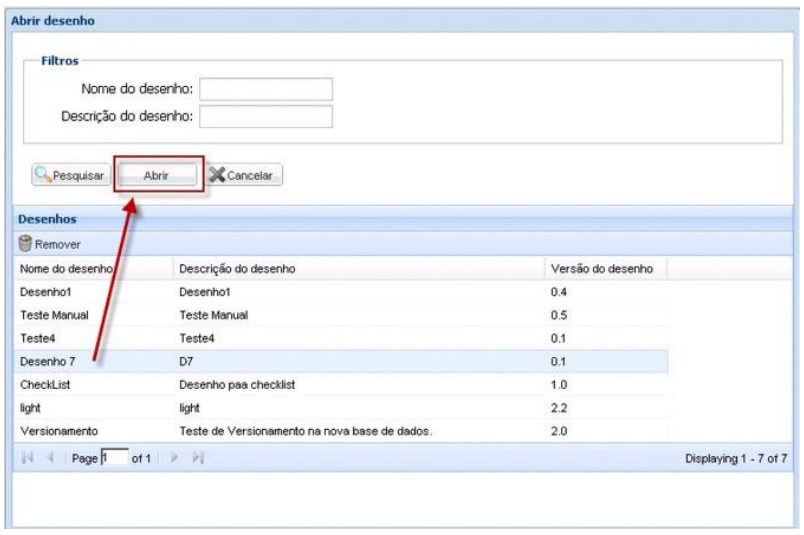Click the page number input box
The height and width of the screenshot is (535, 804).
pyautogui.click(x=114, y=458)
